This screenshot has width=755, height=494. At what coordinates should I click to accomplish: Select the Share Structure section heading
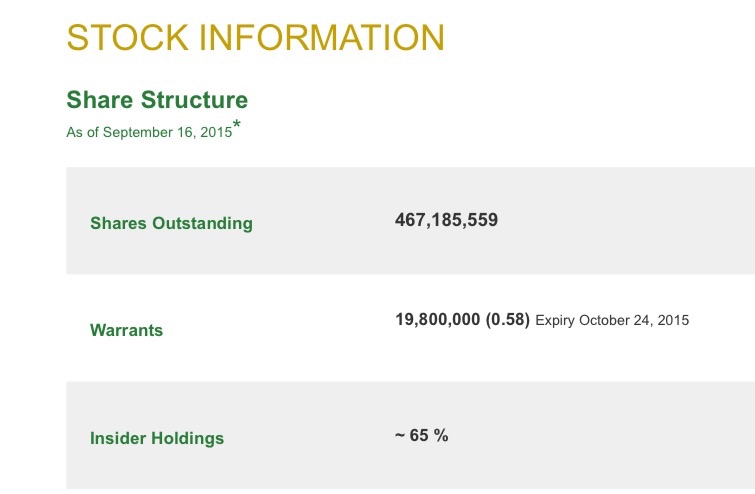(x=157, y=100)
